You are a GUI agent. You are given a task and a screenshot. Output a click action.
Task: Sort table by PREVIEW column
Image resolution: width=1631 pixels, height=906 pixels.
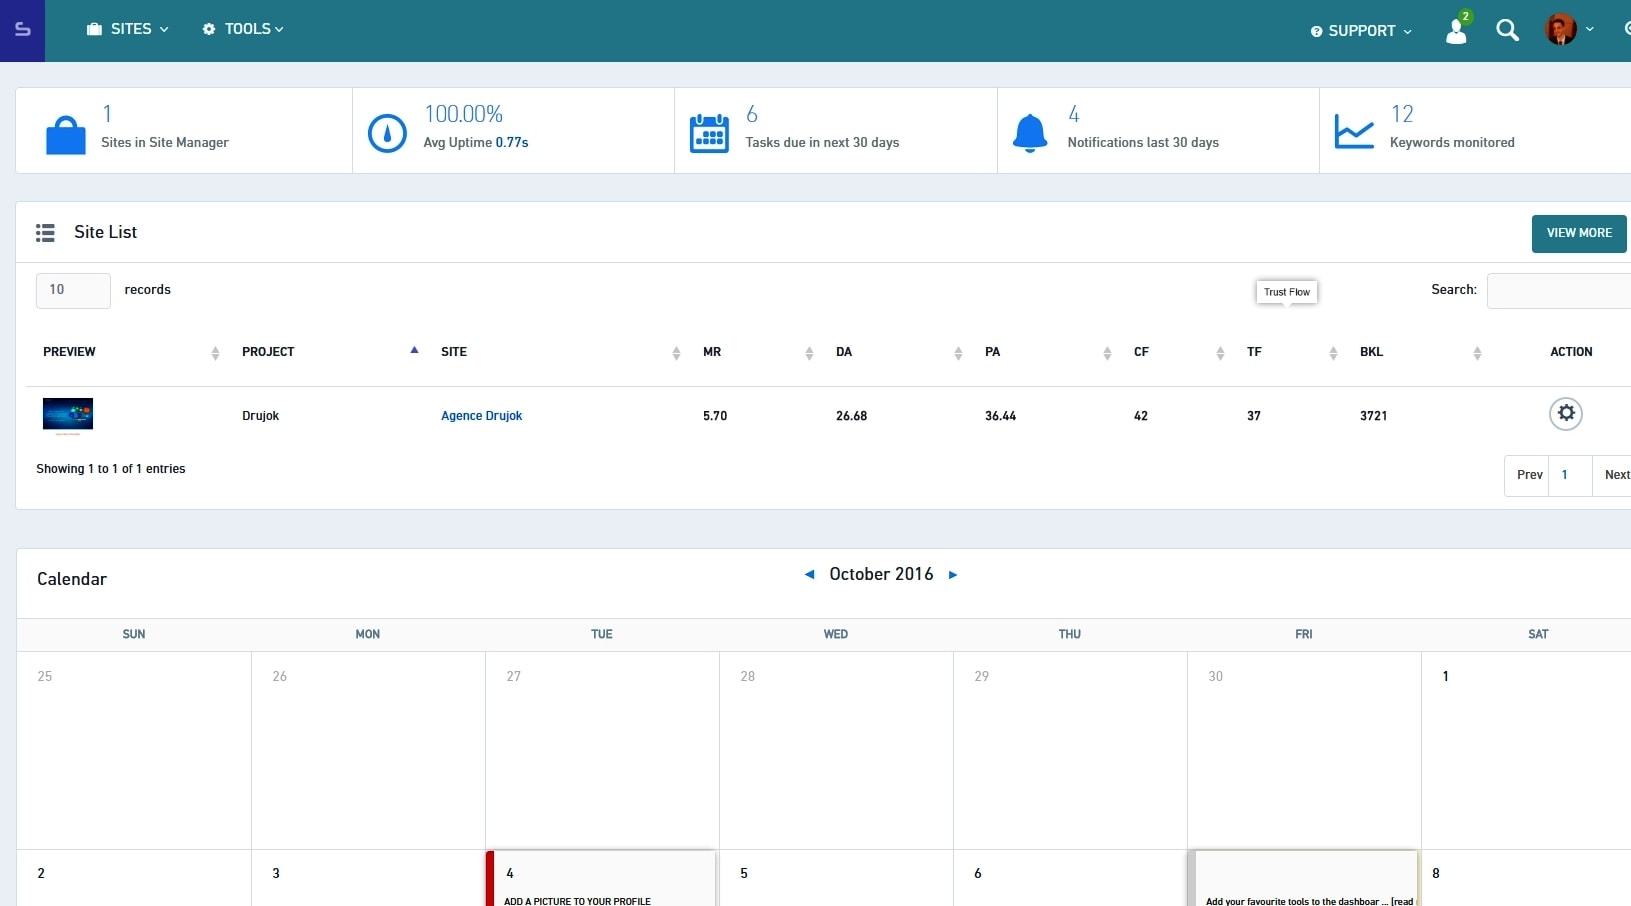click(x=130, y=352)
